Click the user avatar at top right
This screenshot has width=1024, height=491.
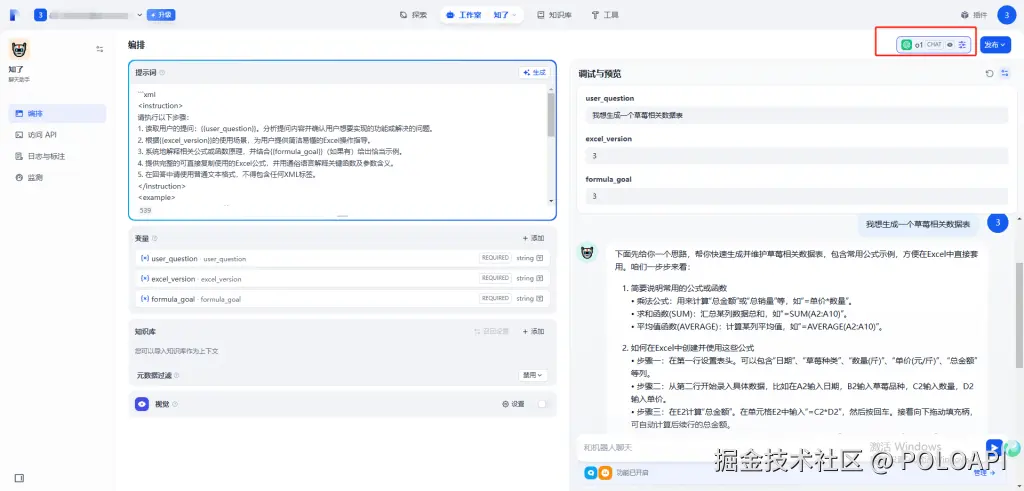1007,15
